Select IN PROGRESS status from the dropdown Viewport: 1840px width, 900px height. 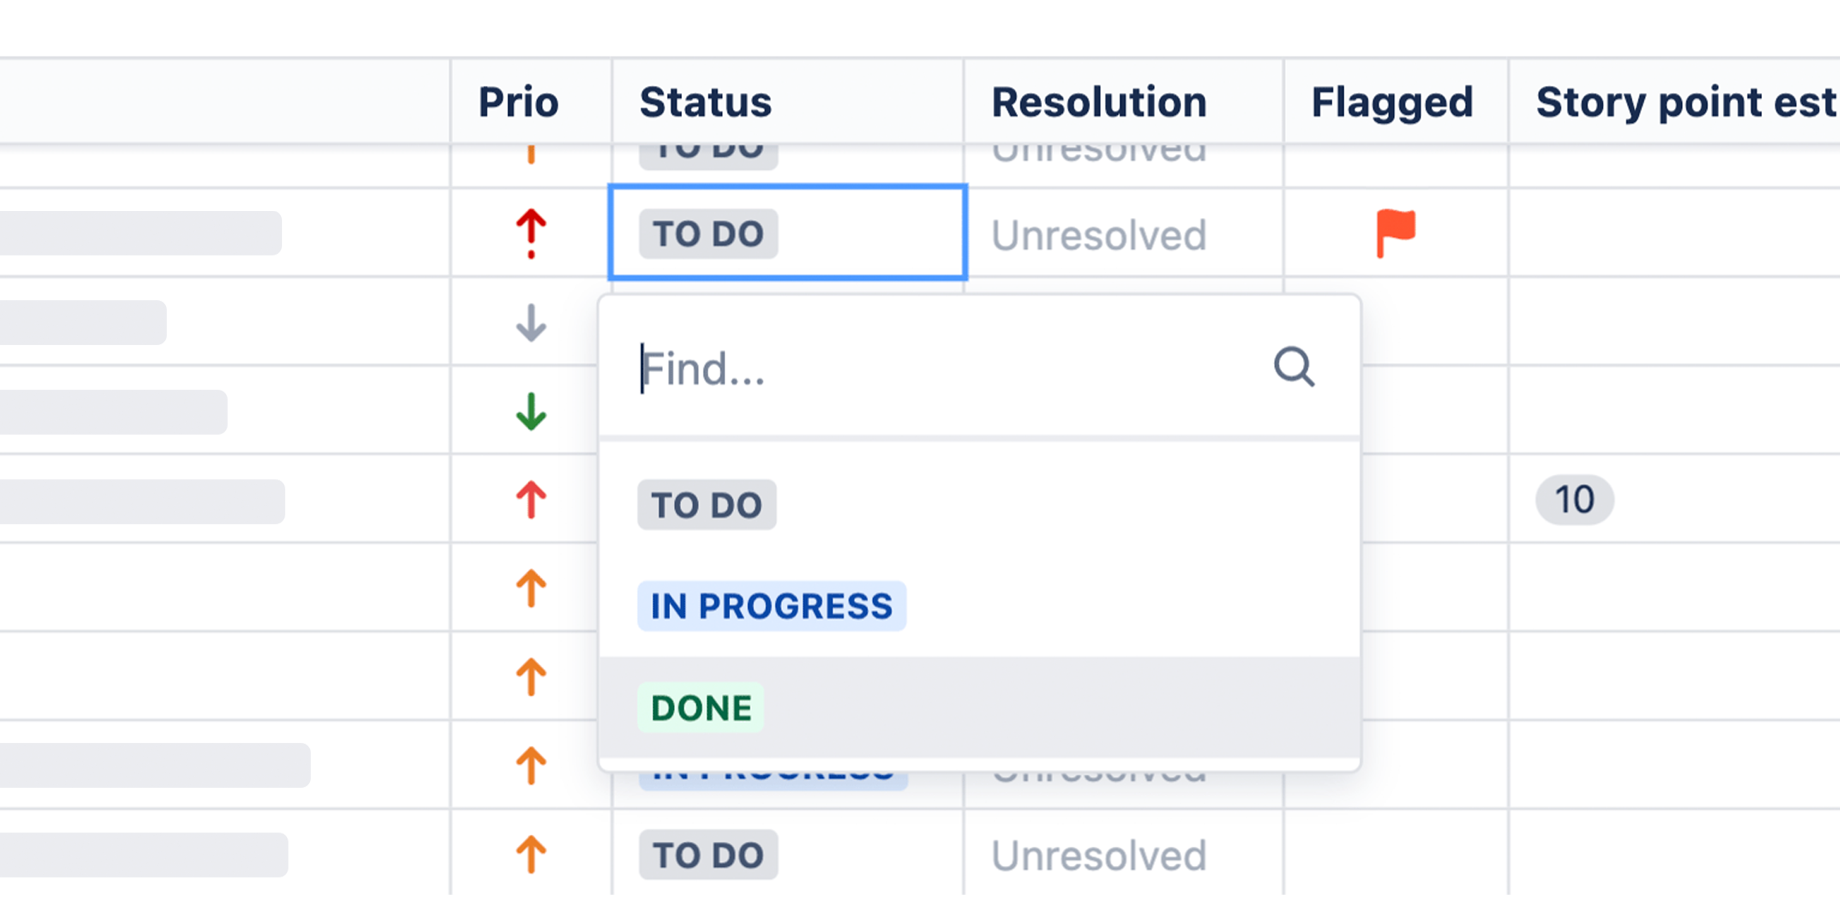click(771, 606)
